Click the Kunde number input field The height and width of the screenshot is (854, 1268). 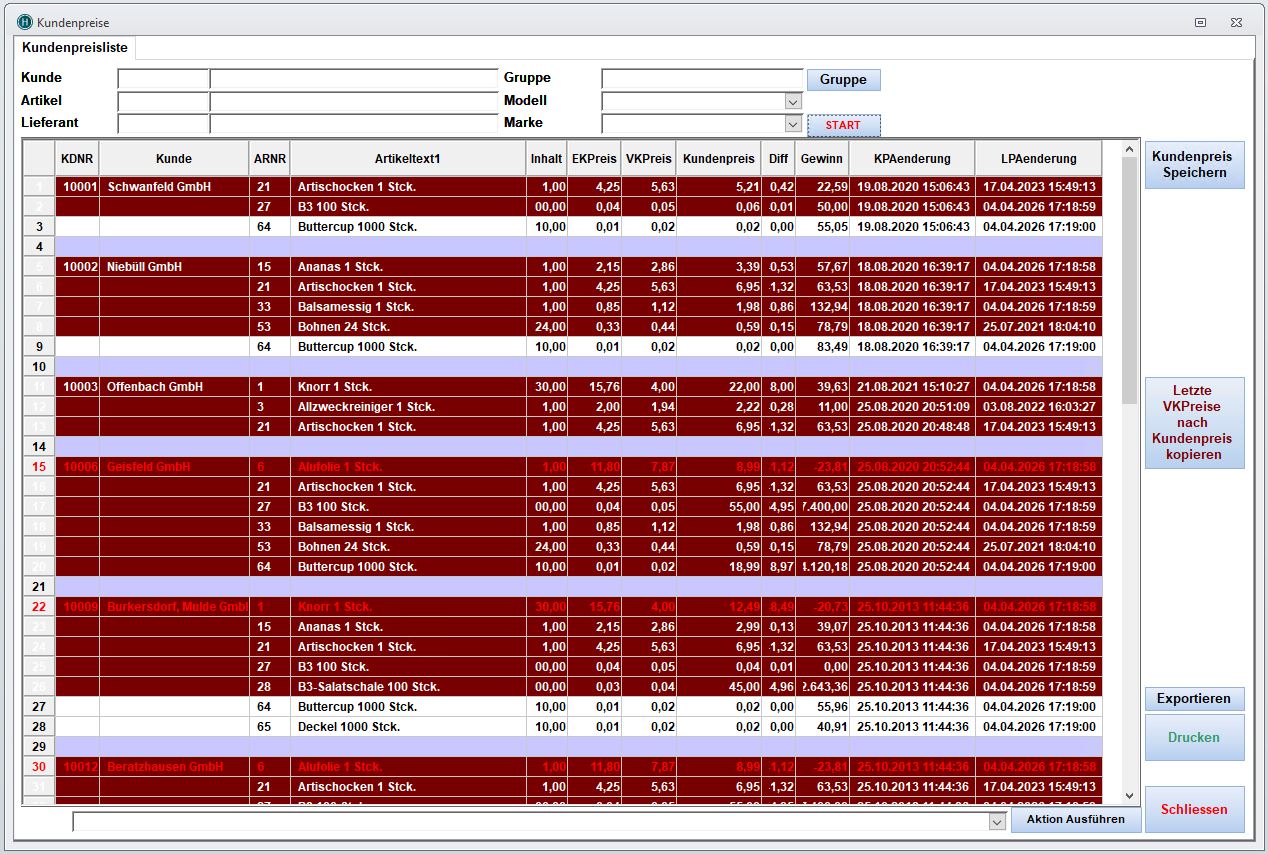pos(163,78)
